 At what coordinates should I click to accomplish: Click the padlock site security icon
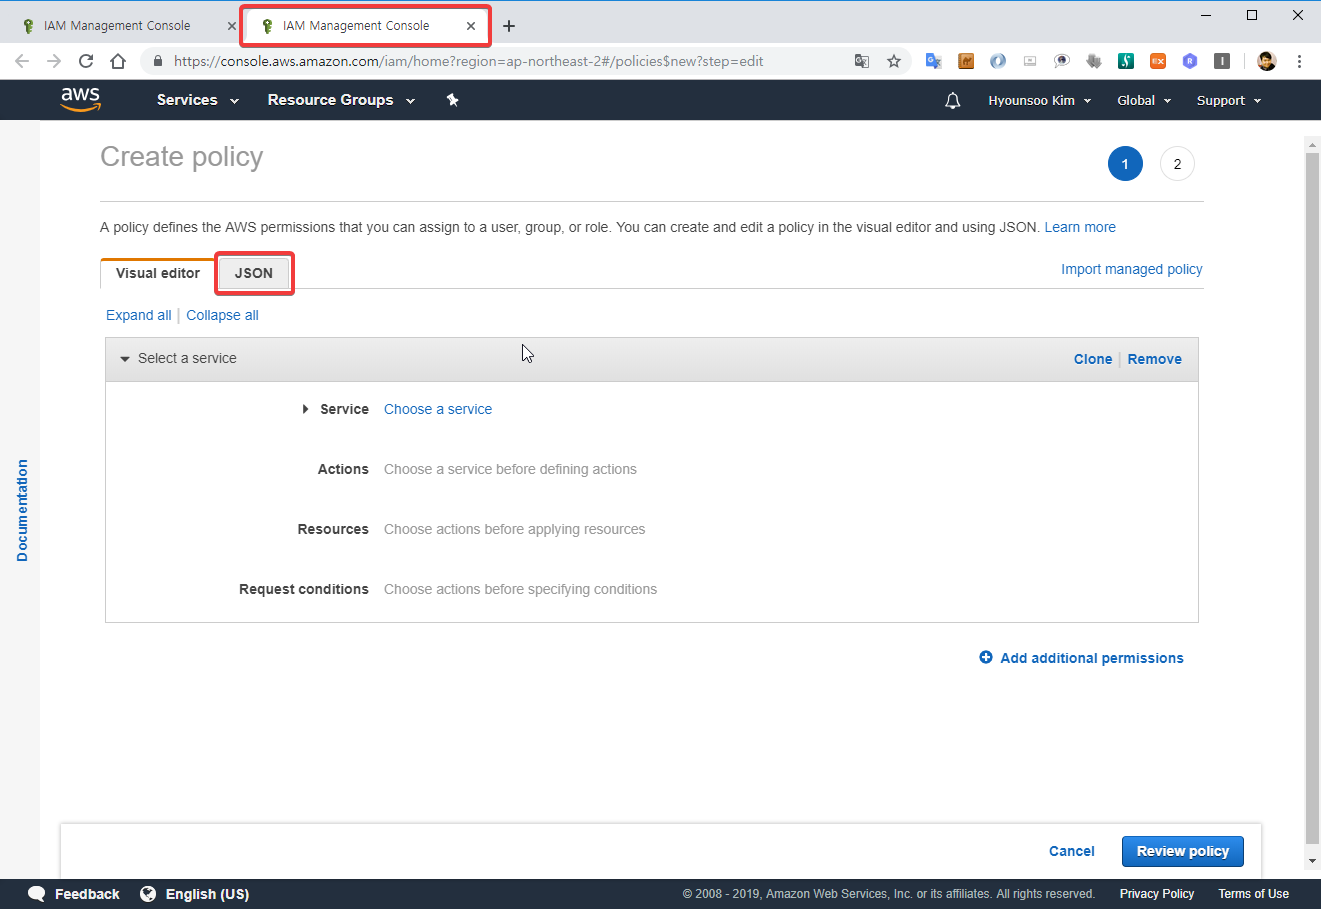tap(157, 61)
